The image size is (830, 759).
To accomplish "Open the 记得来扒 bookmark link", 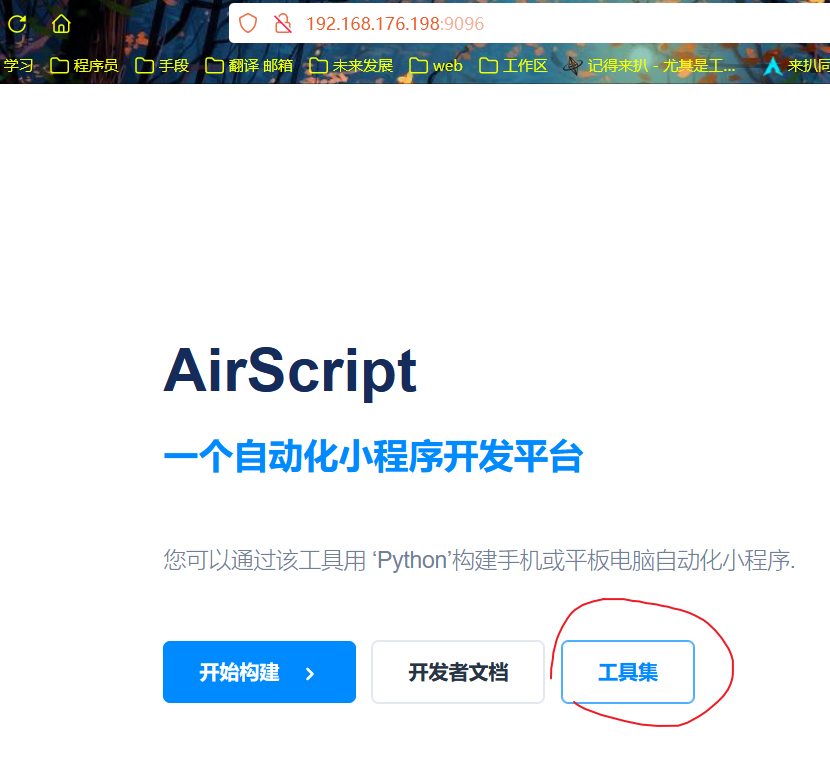I will (x=649, y=66).
